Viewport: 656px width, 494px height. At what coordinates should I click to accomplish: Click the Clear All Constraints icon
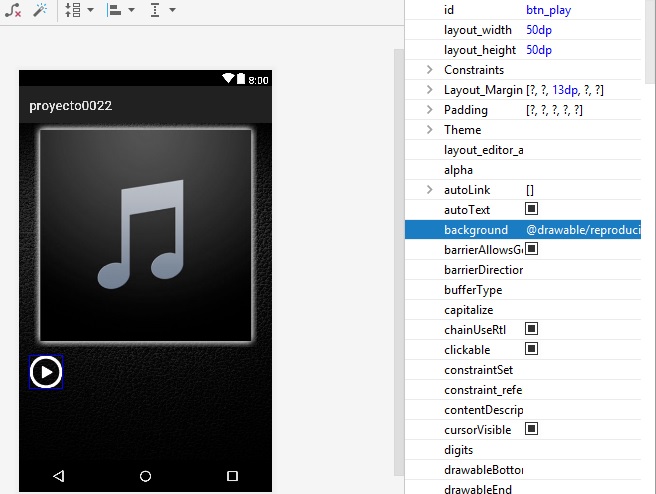click(14, 9)
